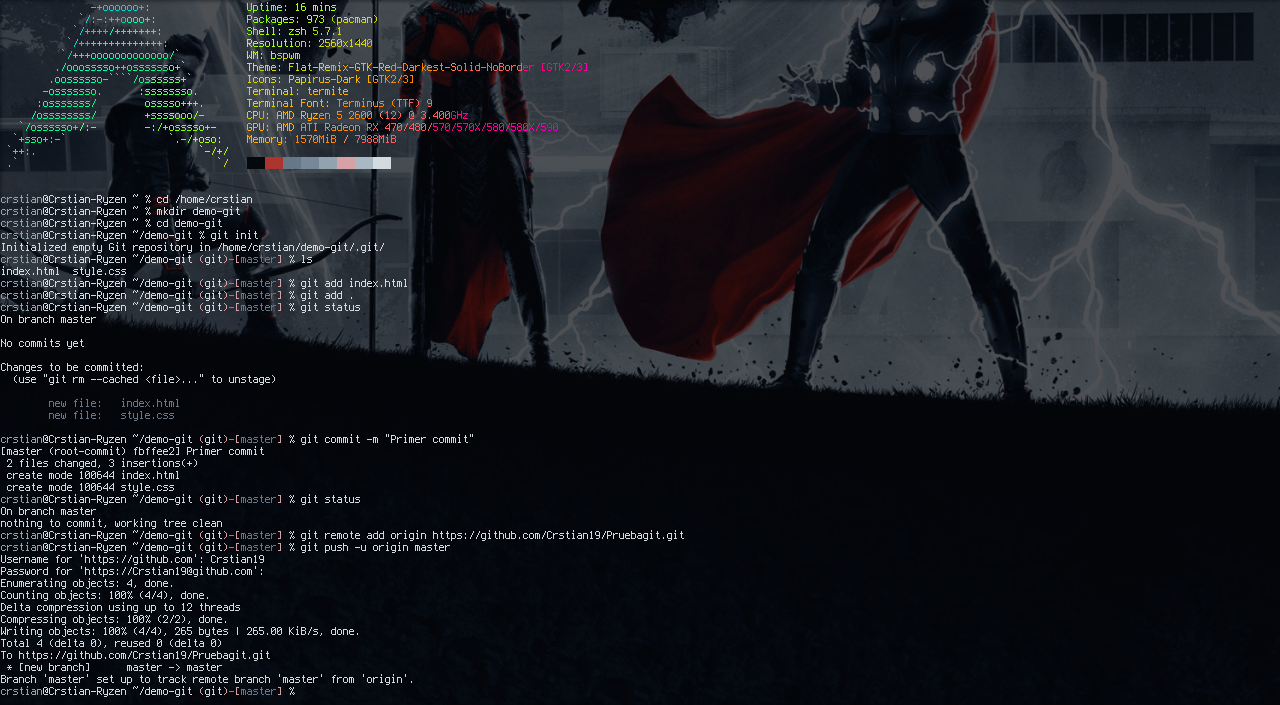Viewport: 1280px width, 705px height.
Task: Click the 'GPU: AMD ATI Radeon RX' line
Action: click(402, 128)
